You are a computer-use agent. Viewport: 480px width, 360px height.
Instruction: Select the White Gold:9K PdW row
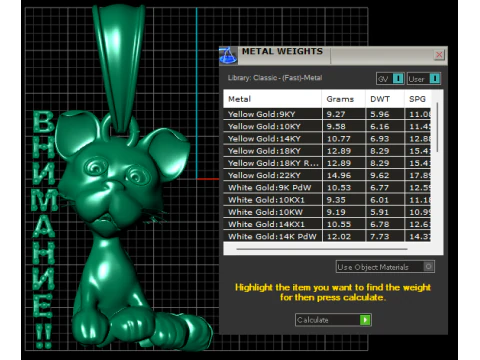point(327,187)
